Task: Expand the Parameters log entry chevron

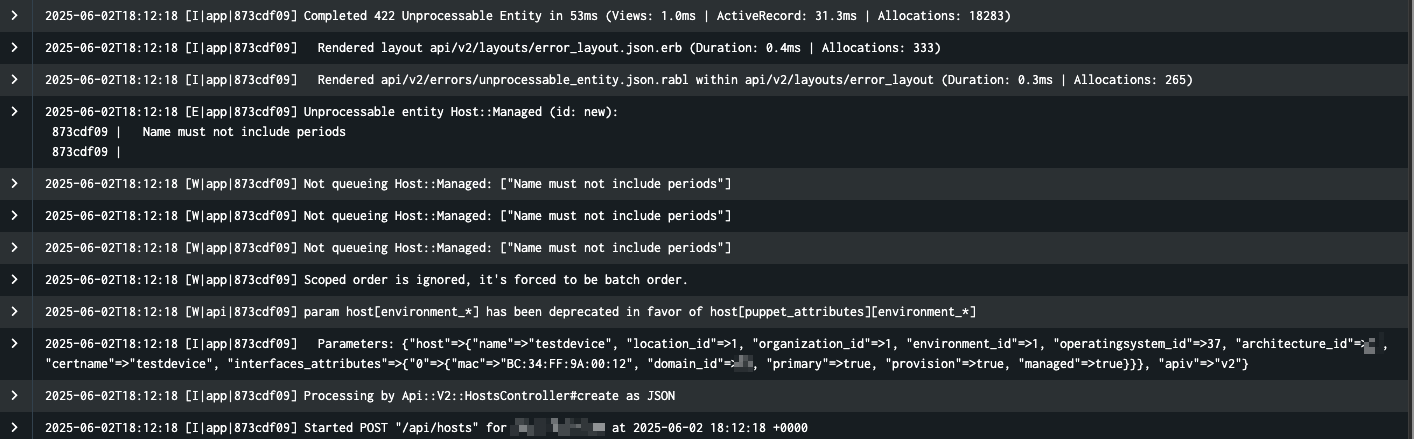Action: click(x=14, y=344)
